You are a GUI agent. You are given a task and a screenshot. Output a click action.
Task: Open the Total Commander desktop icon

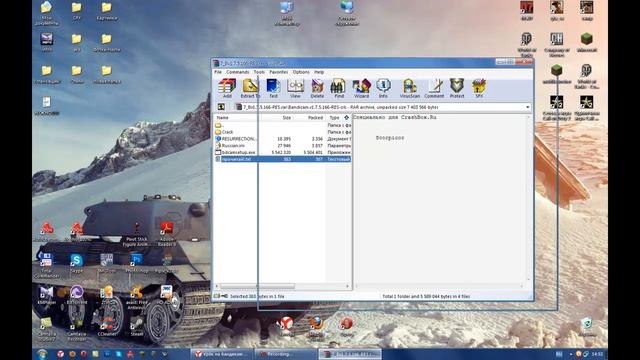[x=46, y=265]
